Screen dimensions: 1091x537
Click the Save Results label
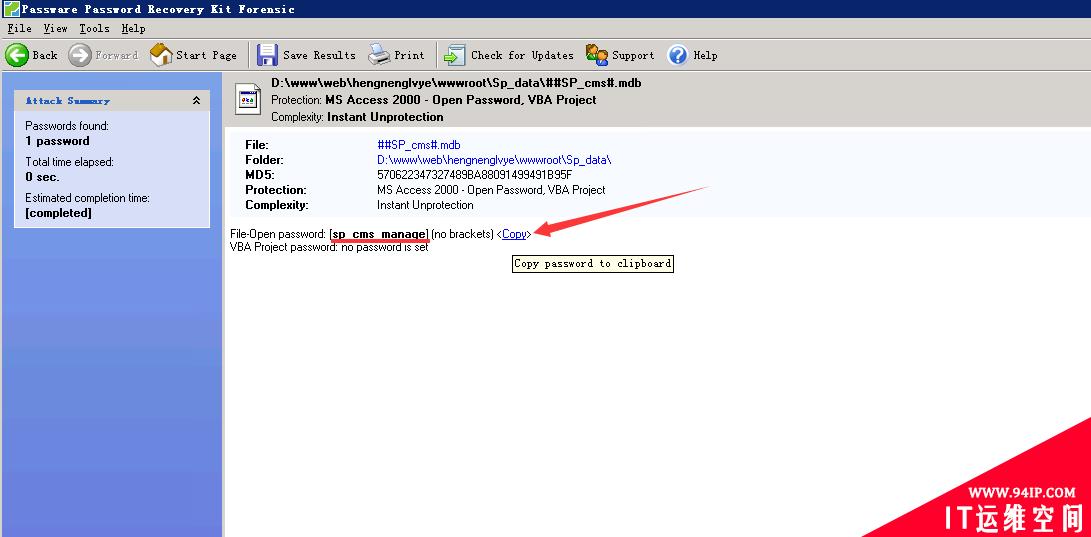(319, 55)
